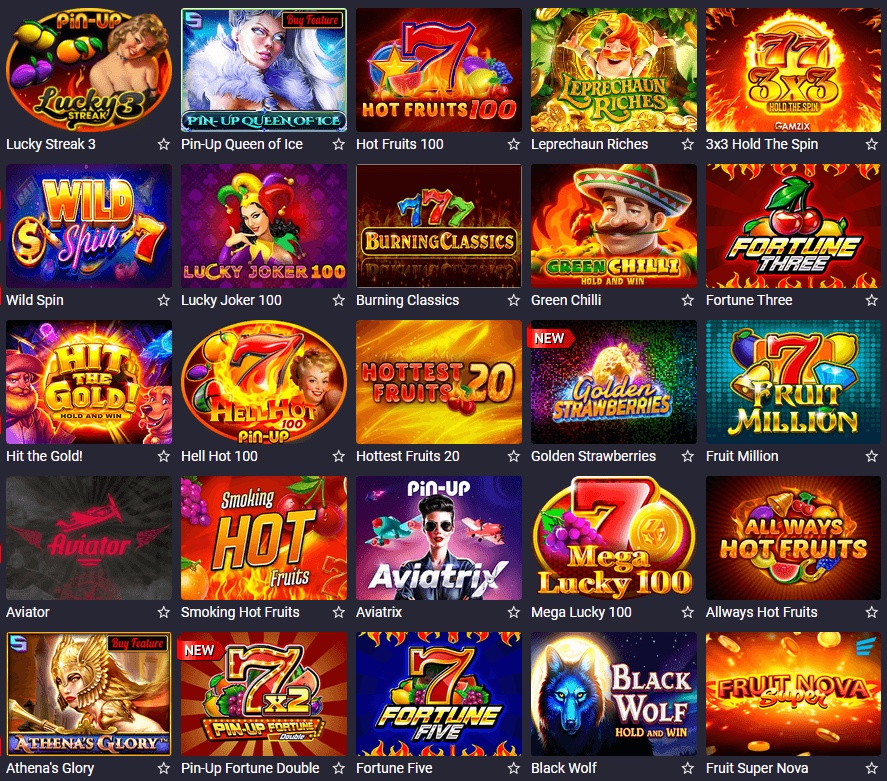
Task: Open Wild Spin slot thumbnail
Action: [89, 226]
